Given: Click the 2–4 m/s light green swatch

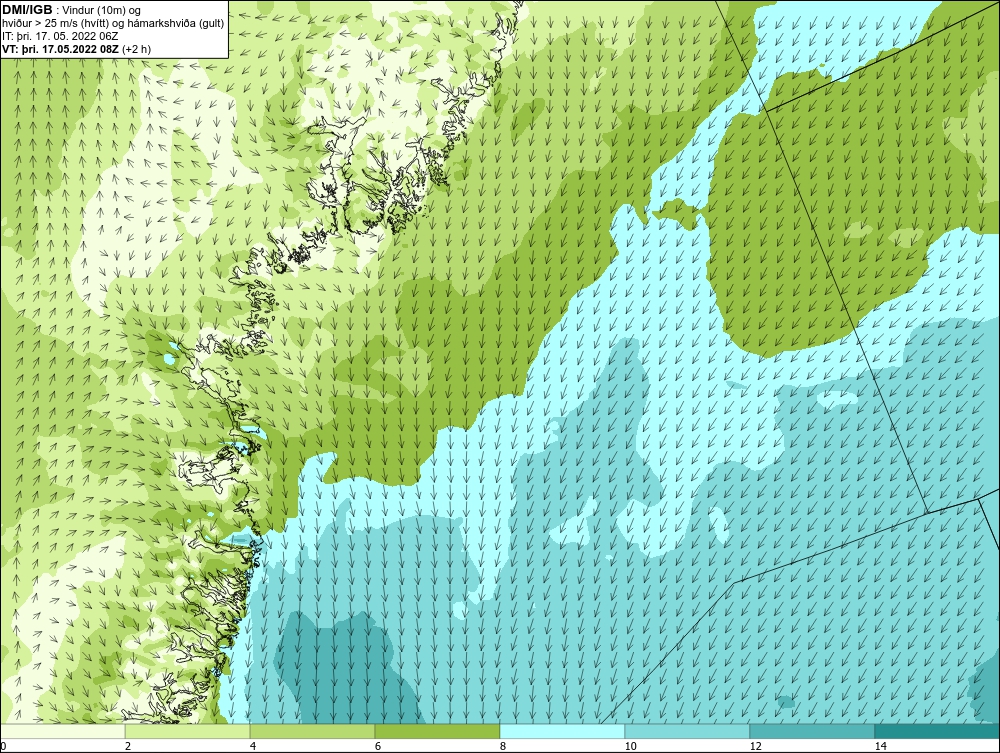Looking at the screenshot, I should pyautogui.click(x=188, y=731).
